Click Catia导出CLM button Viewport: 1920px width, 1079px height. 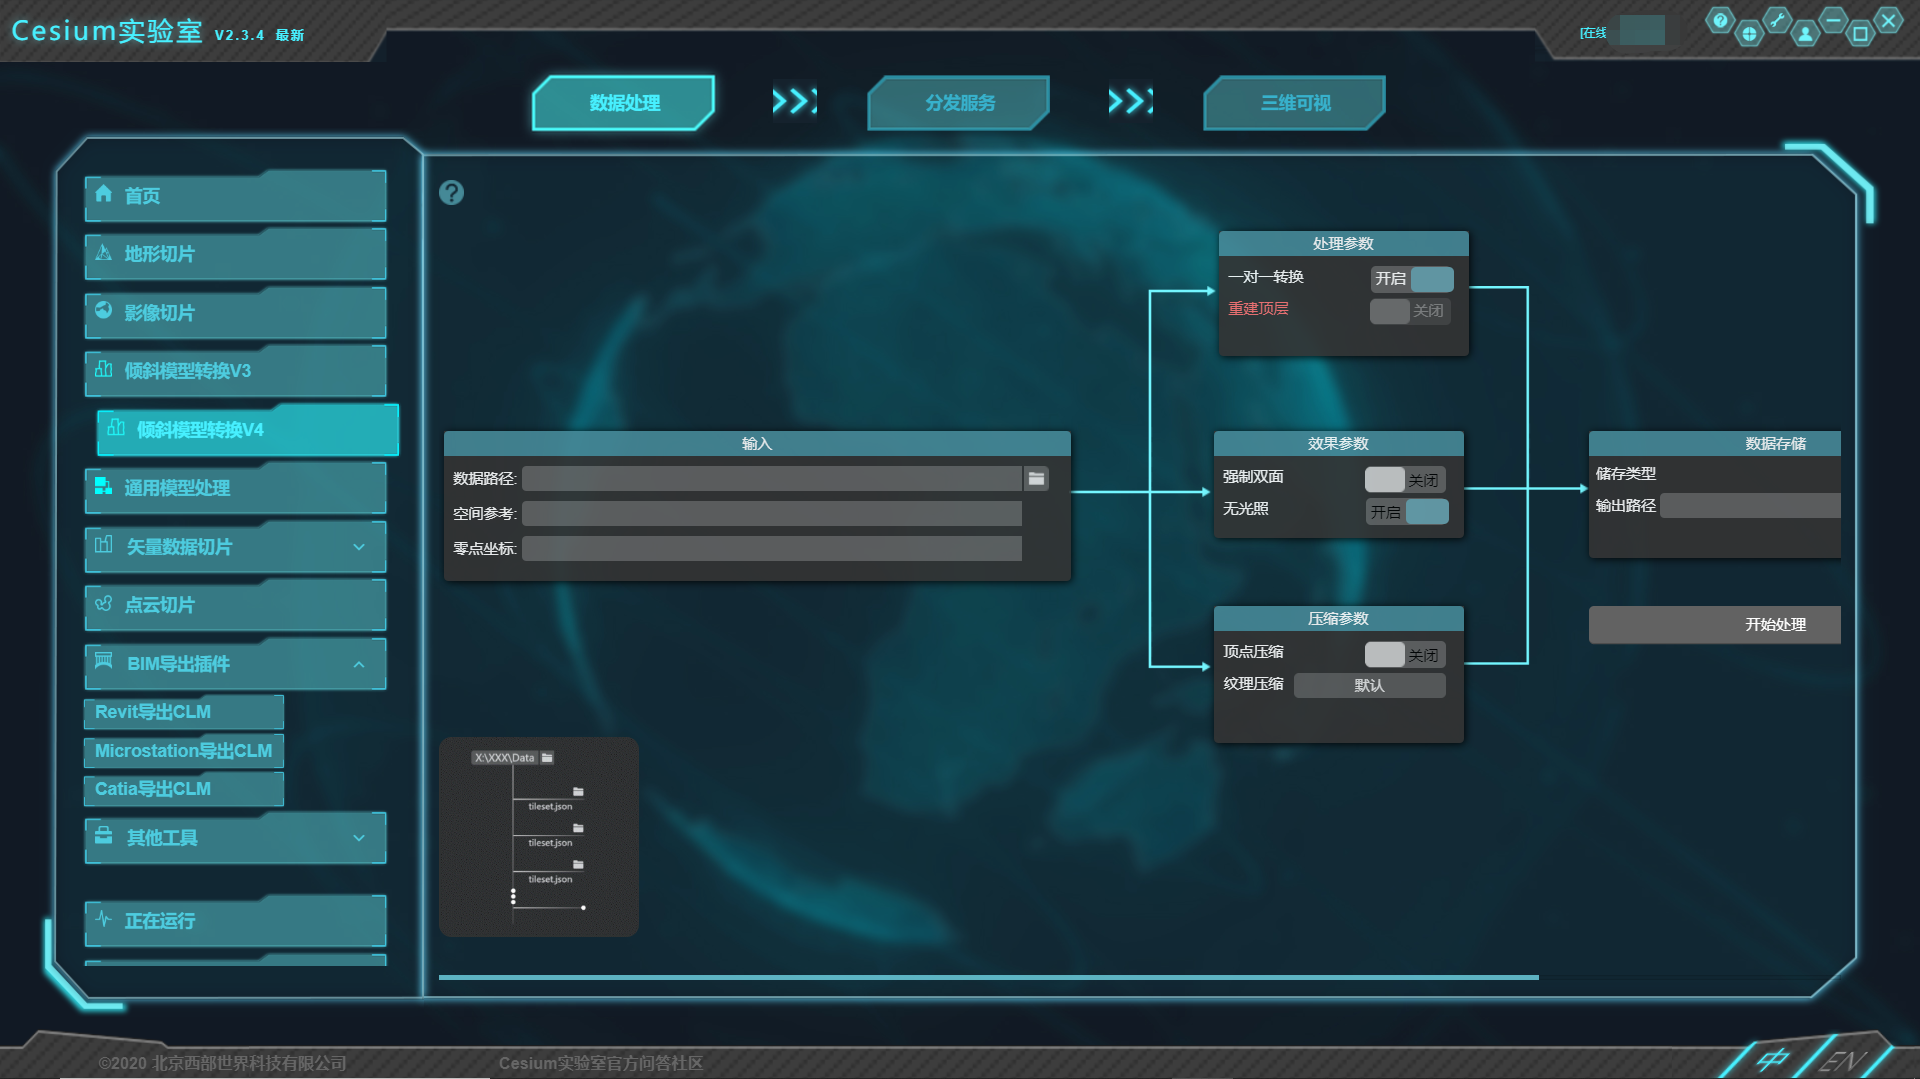[x=184, y=789]
